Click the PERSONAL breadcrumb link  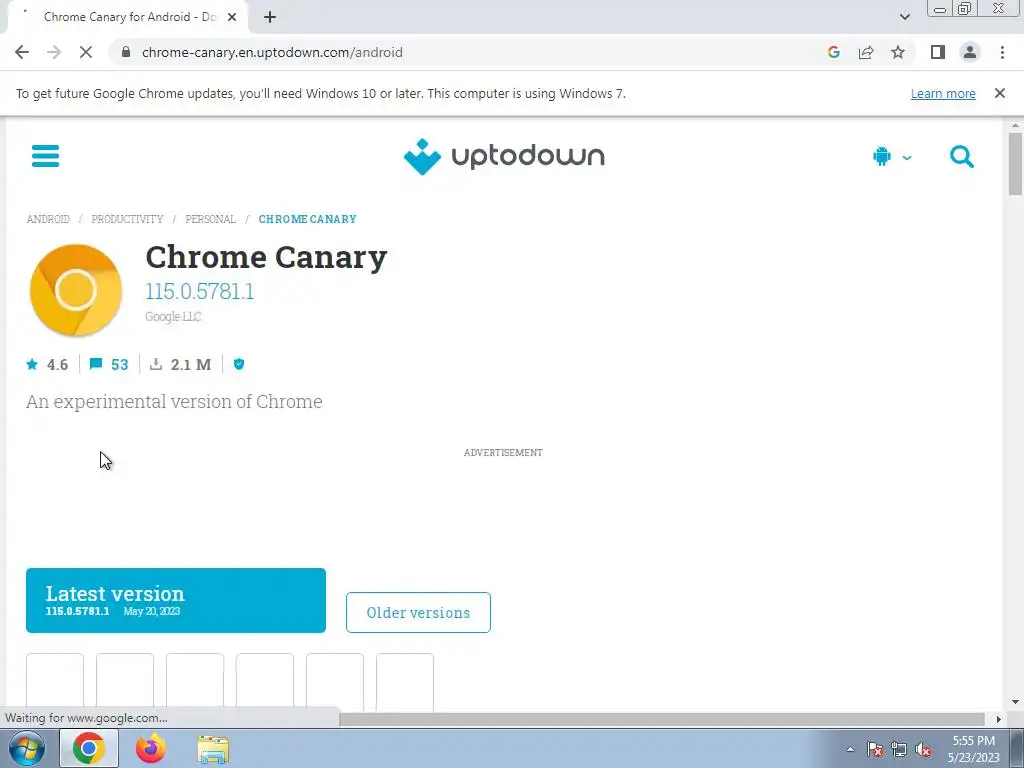point(210,219)
